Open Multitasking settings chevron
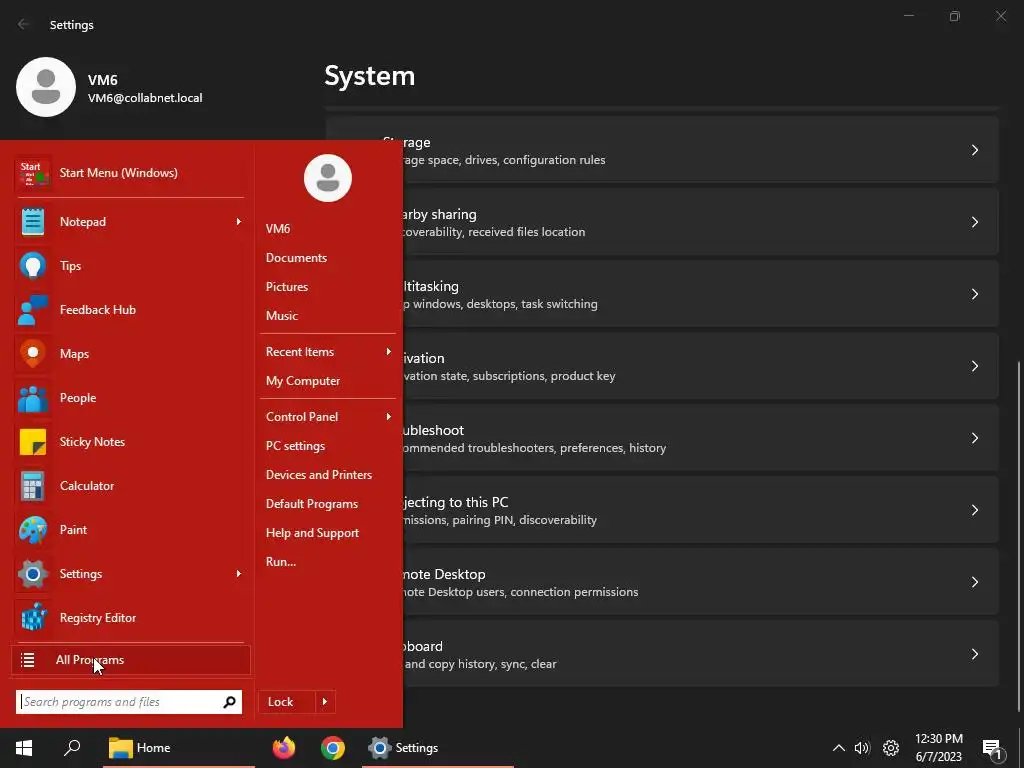The height and width of the screenshot is (768, 1024). [974, 294]
